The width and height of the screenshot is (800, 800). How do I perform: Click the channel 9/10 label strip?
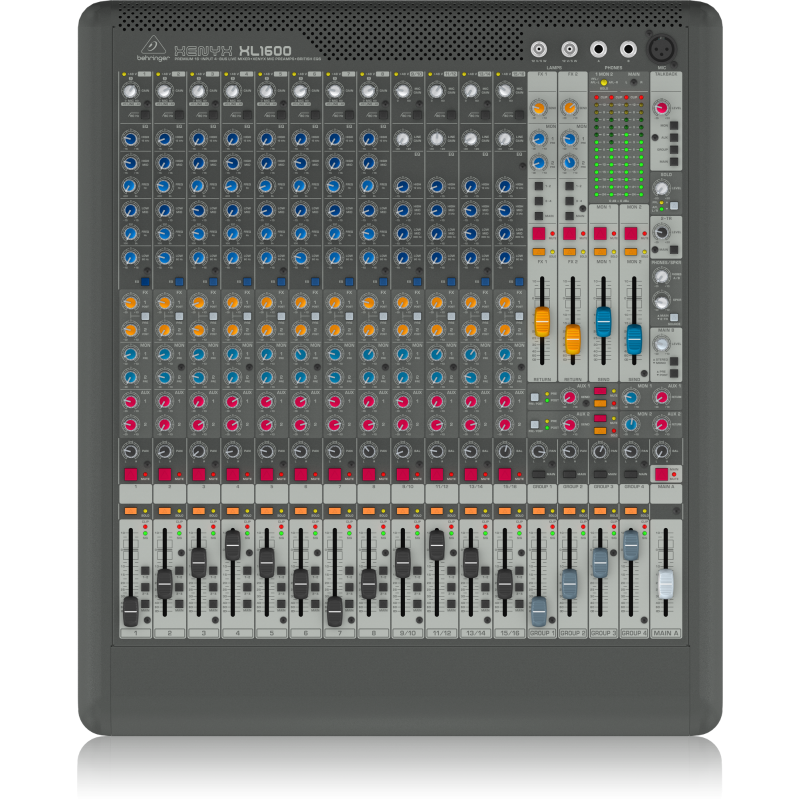[403, 493]
